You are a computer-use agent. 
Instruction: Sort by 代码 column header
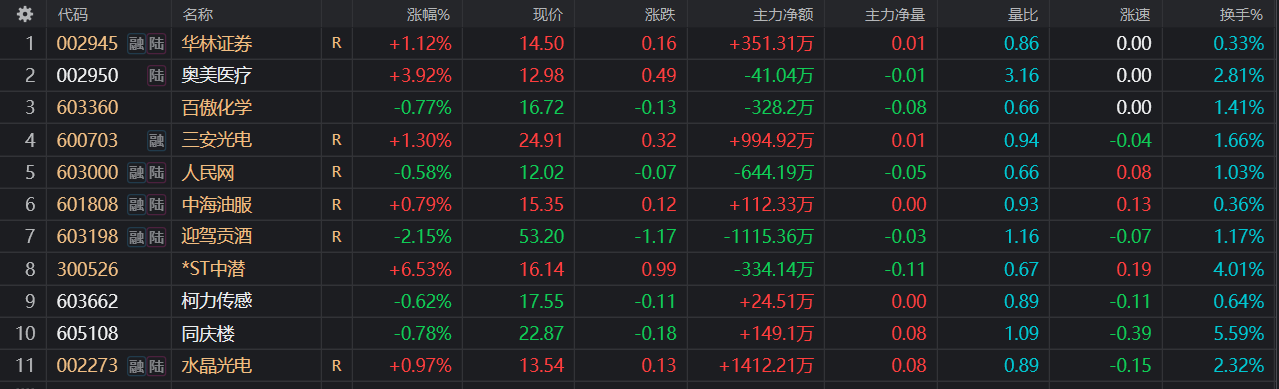(x=72, y=15)
